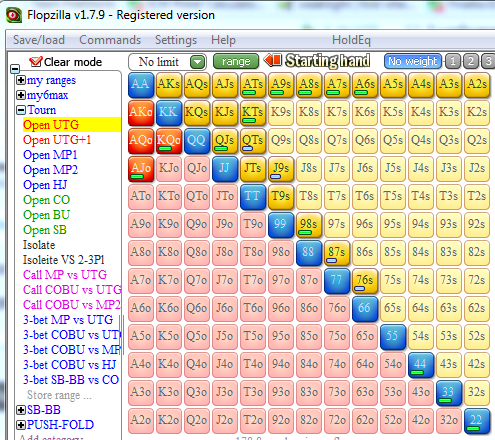
Task: Toggle the 98s hand cell
Action: 309,225
